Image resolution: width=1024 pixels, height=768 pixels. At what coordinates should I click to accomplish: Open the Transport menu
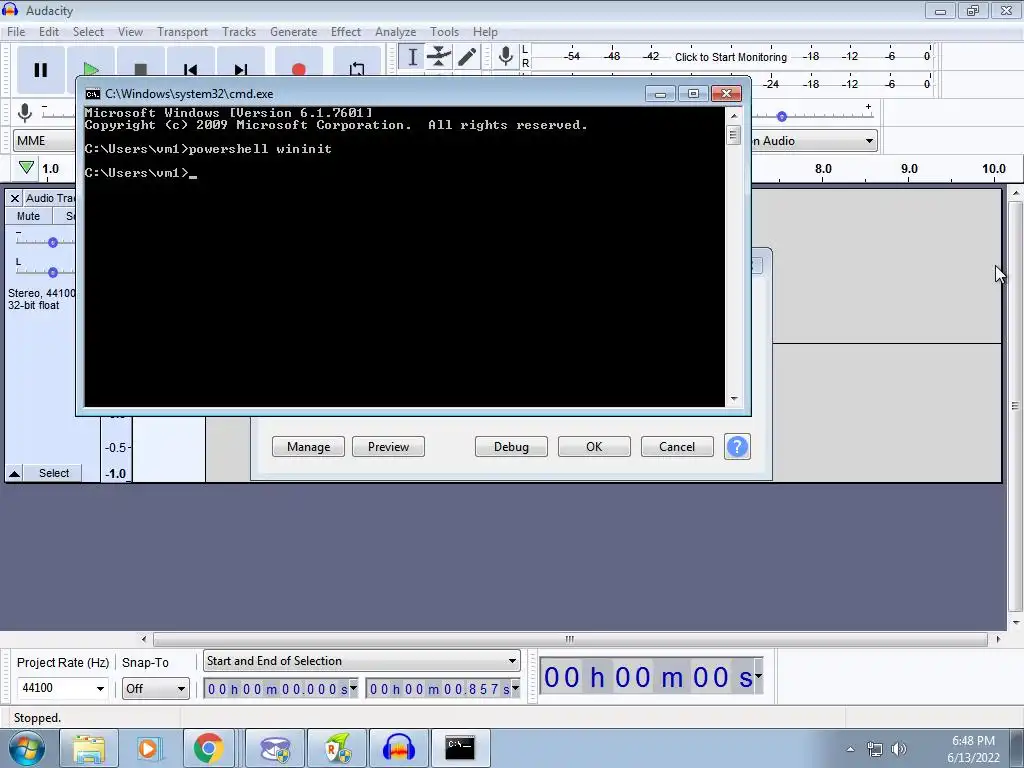coord(182,31)
